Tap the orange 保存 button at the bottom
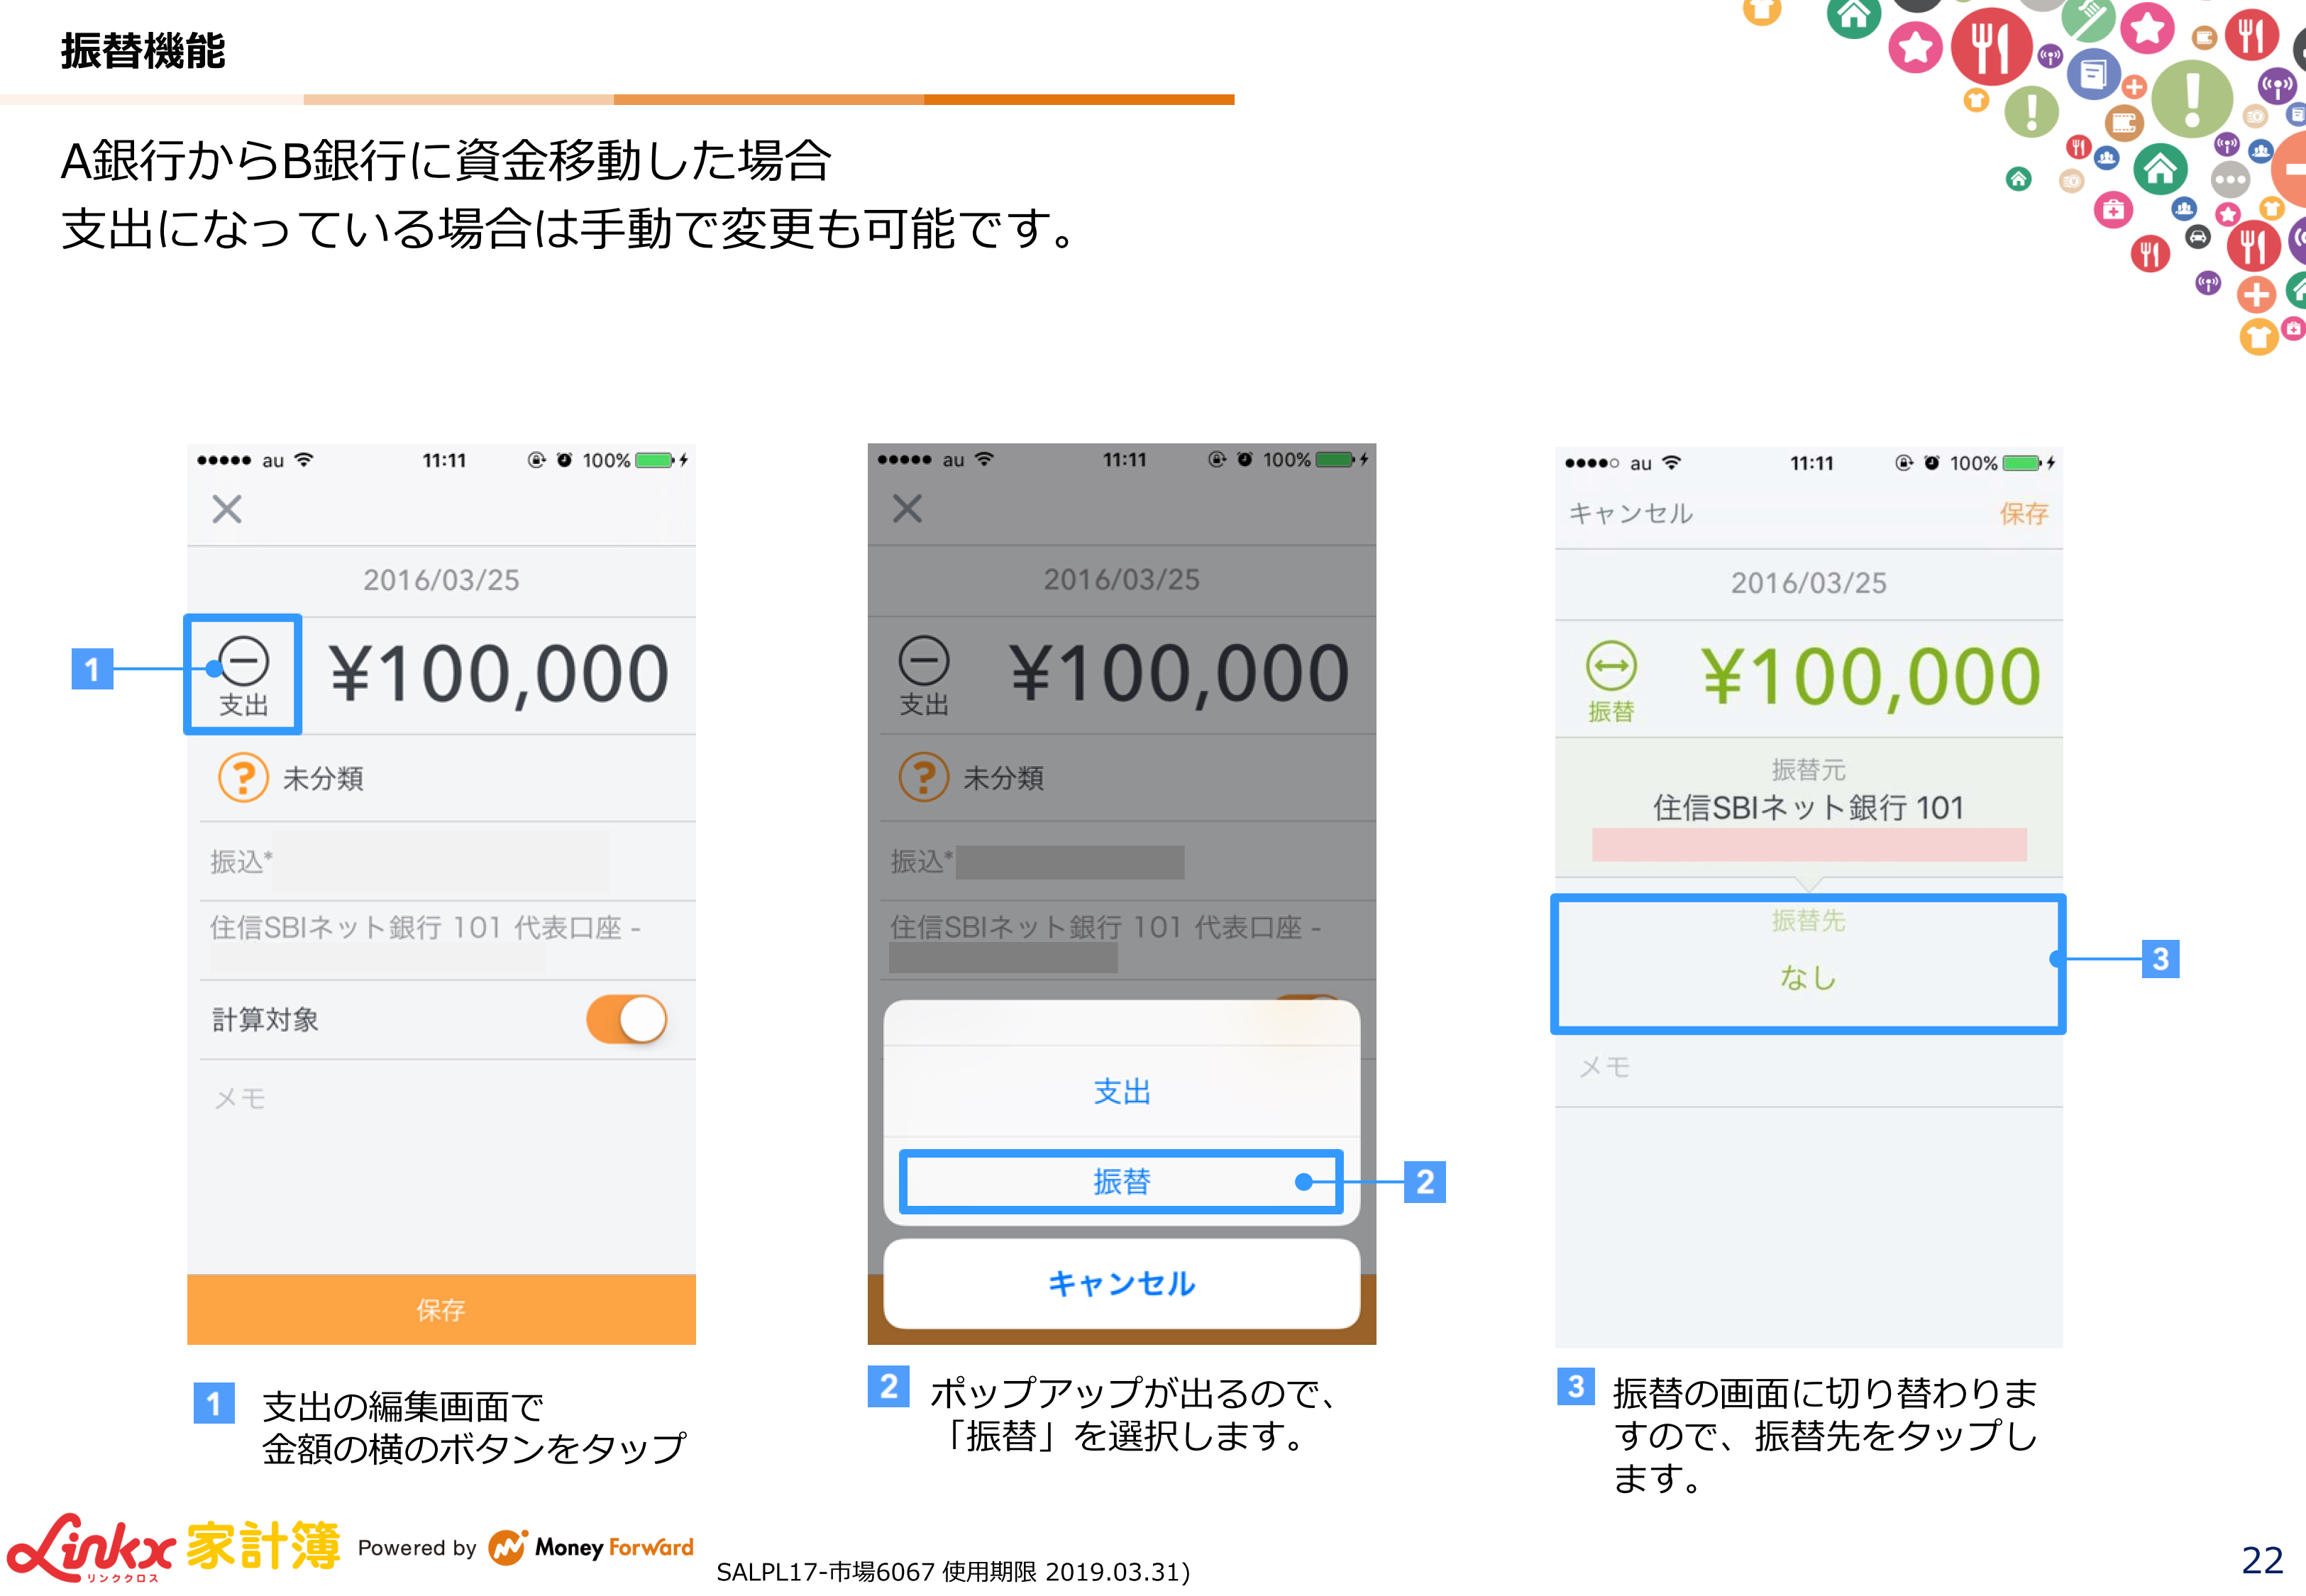The width and height of the screenshot is (2306, 1596). click(441, 1309)
